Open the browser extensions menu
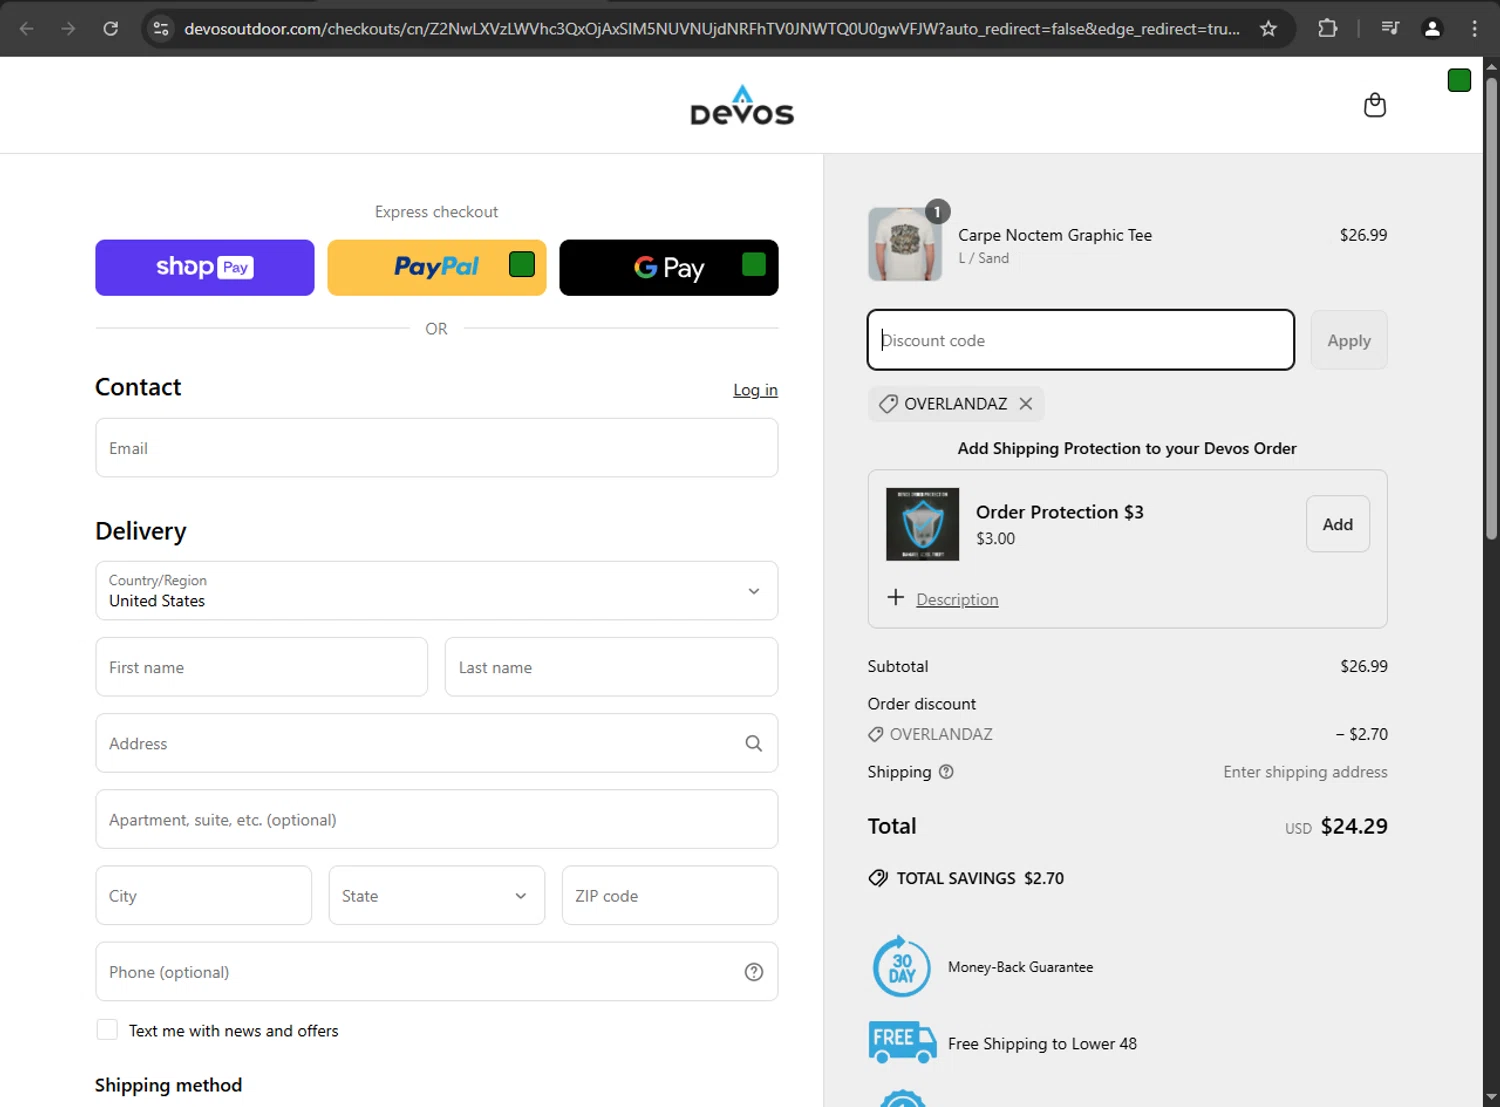Image resolution: width=1500 pixels, height=1107 pixels. [1327, 28]
